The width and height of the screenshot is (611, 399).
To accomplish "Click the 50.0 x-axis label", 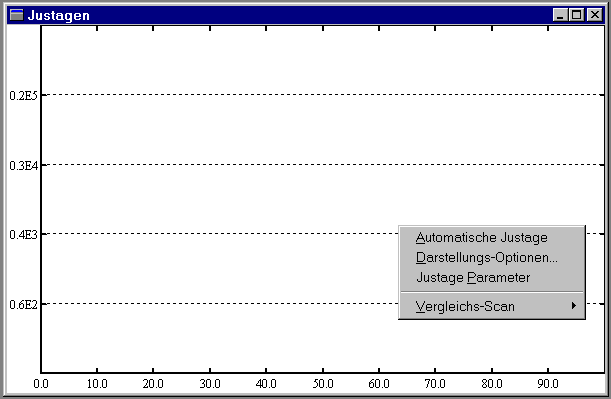I will click(x=323, y=384).
